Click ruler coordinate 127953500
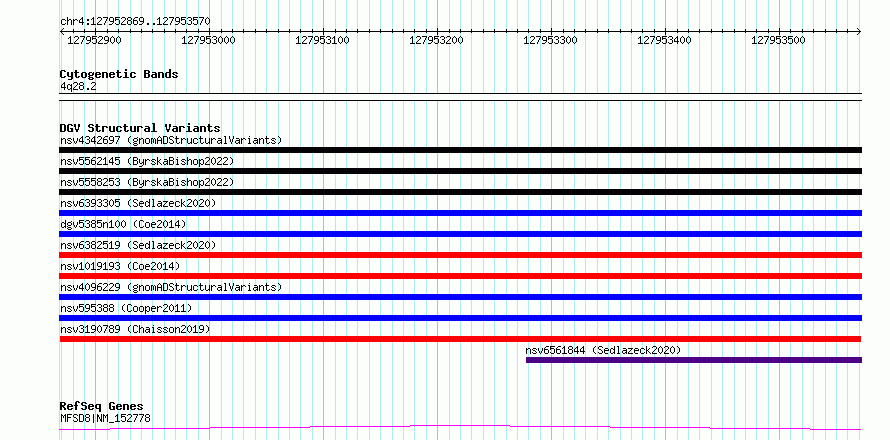Viewport: 890px width, 440px height. (x=778, y=40)
